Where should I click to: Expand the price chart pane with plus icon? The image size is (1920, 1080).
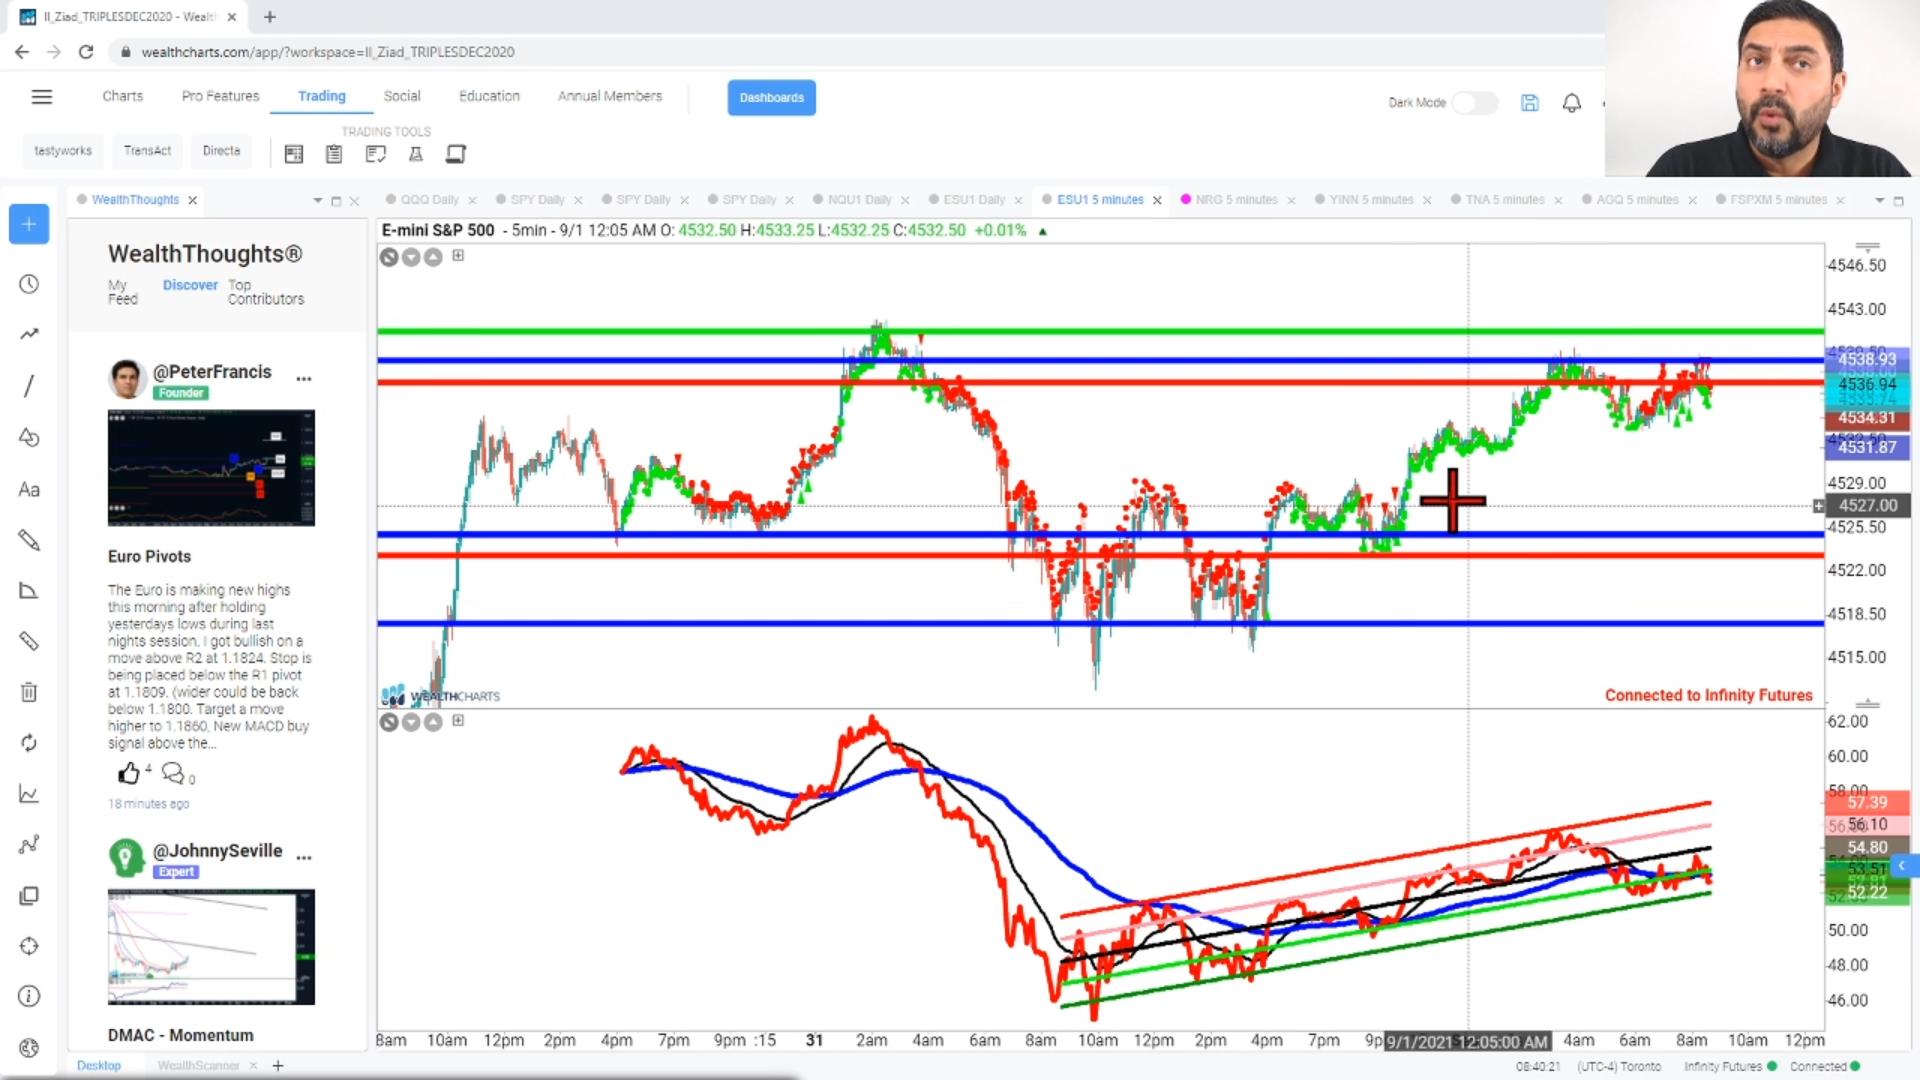(x=458, y=255)
